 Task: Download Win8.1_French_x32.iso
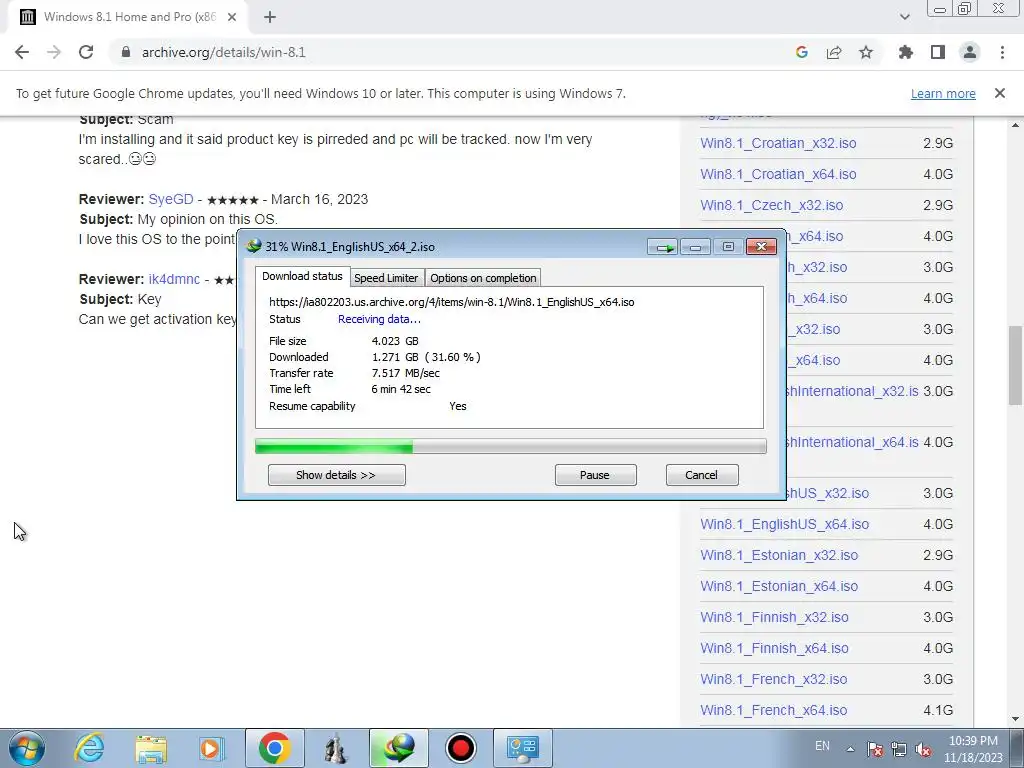pos(773,679)
